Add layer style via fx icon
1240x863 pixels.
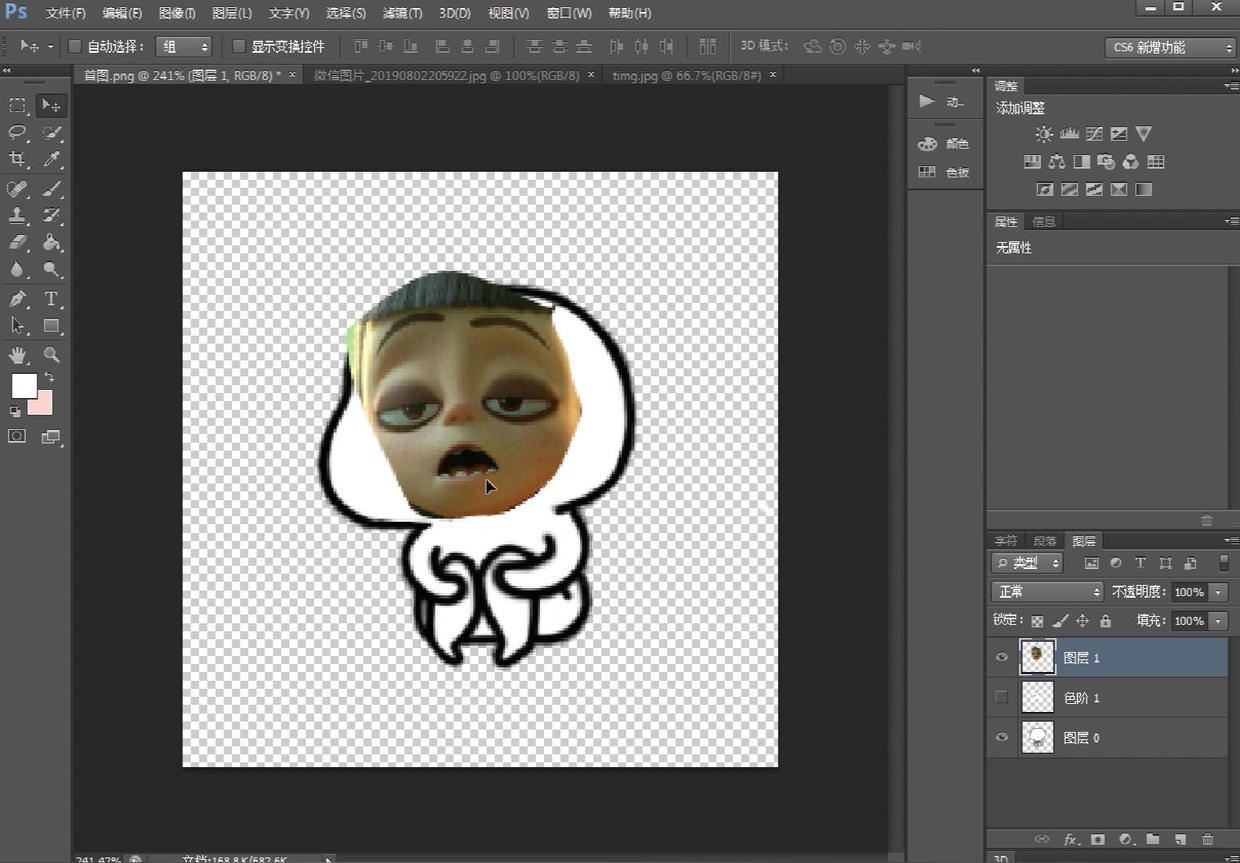[x=1070, y=840]
